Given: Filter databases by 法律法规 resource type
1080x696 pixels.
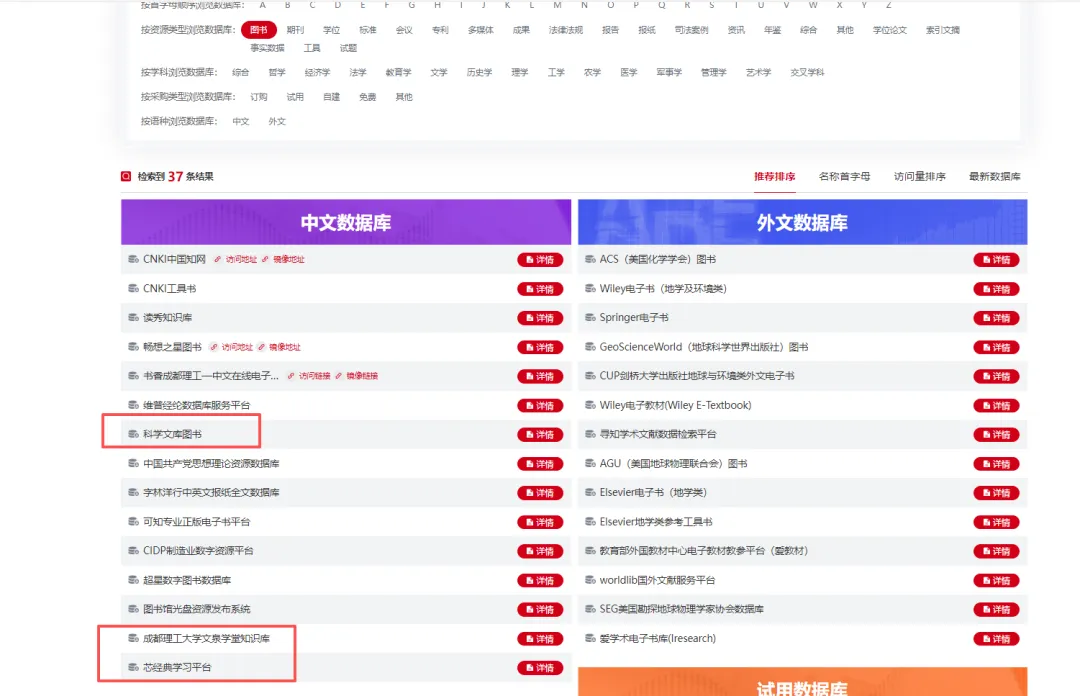Looking at the screenshot, I should [x=565, y=30].
